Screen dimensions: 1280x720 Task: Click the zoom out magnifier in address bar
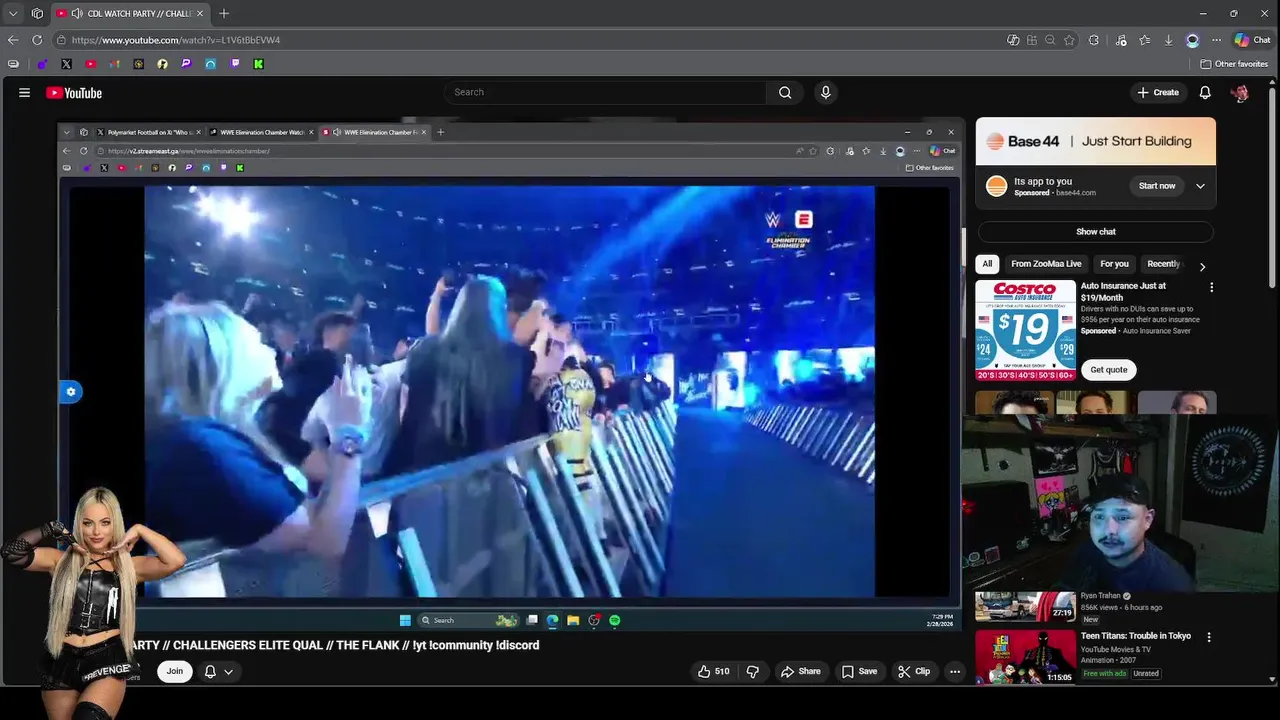pyautogui.click(x=1050, y=40)
